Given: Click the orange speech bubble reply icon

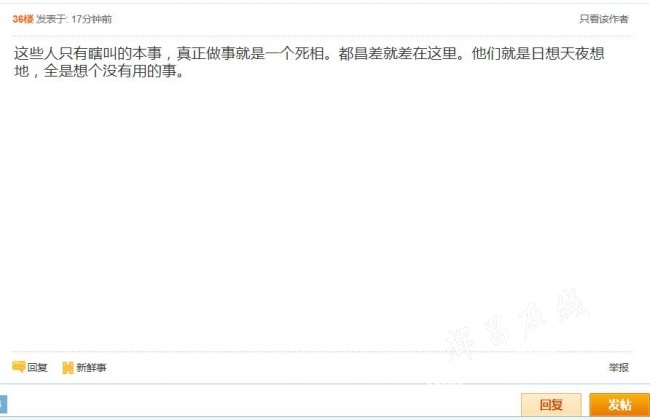Looking at the screenshot, I should tap(19, 367).
